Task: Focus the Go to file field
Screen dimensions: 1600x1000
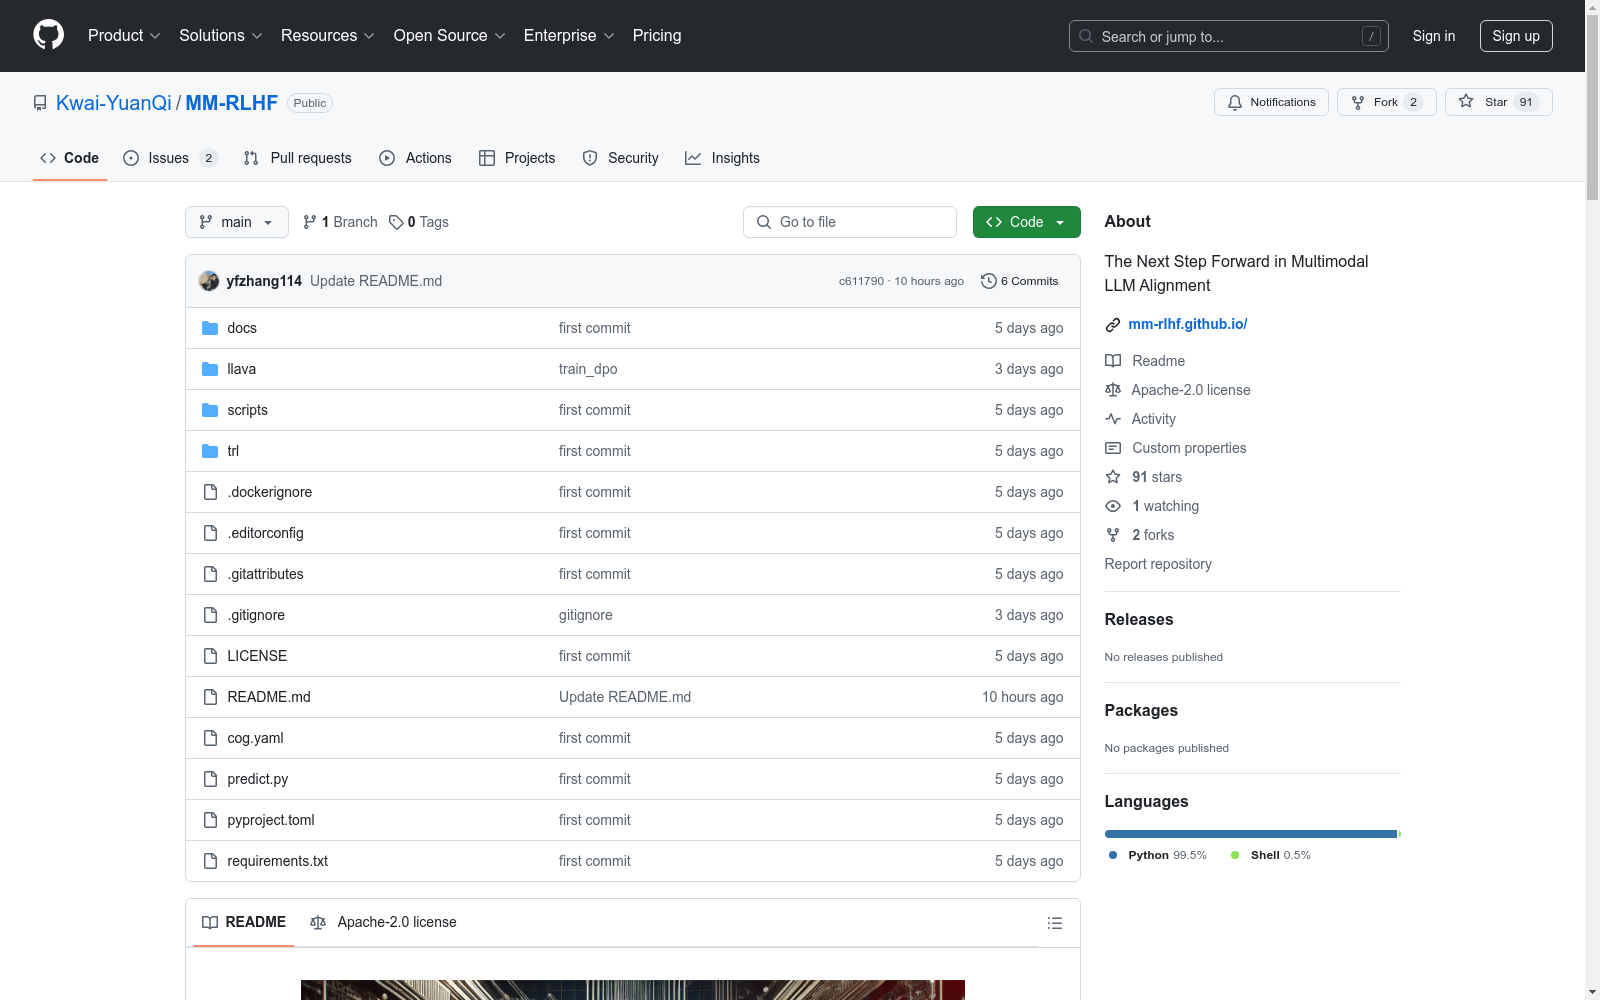Action: tap(850, 222)
